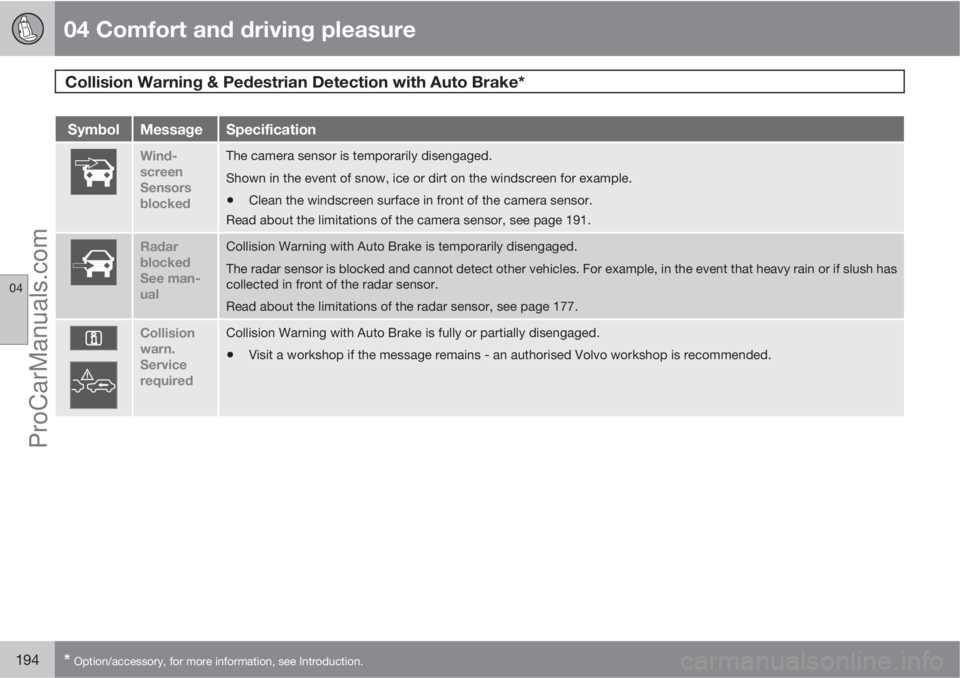Select the '04 Comfort and driving pleasure' heading

239,29
